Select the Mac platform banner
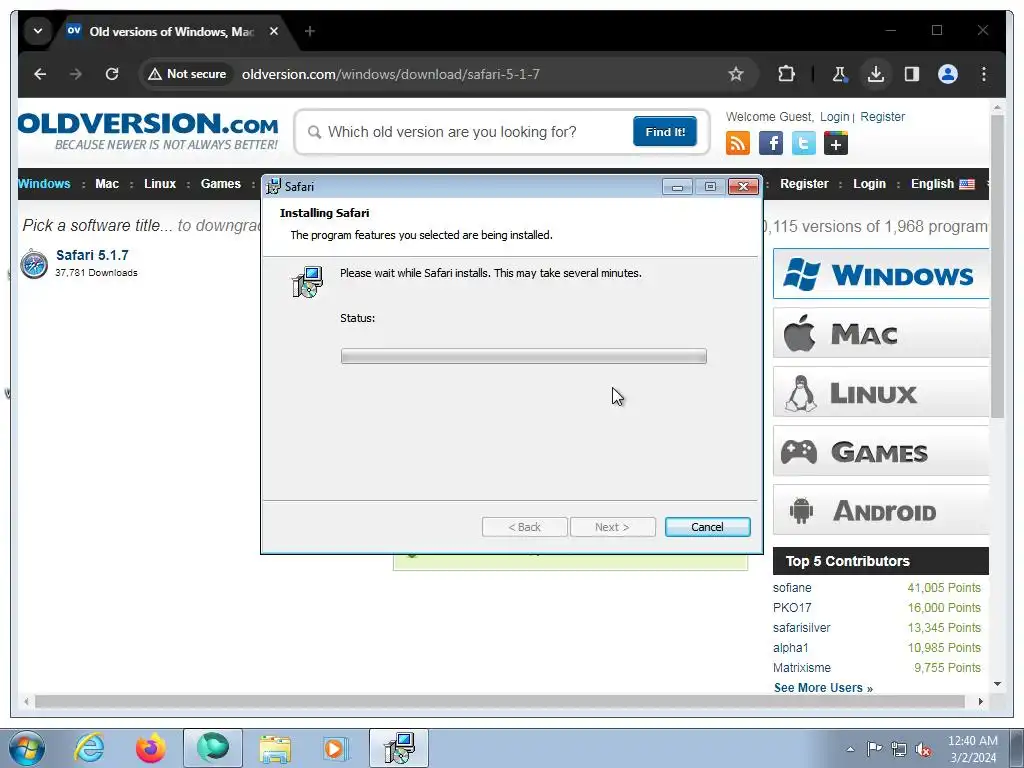Screen dimensions: 1024x768 [881, 333]
